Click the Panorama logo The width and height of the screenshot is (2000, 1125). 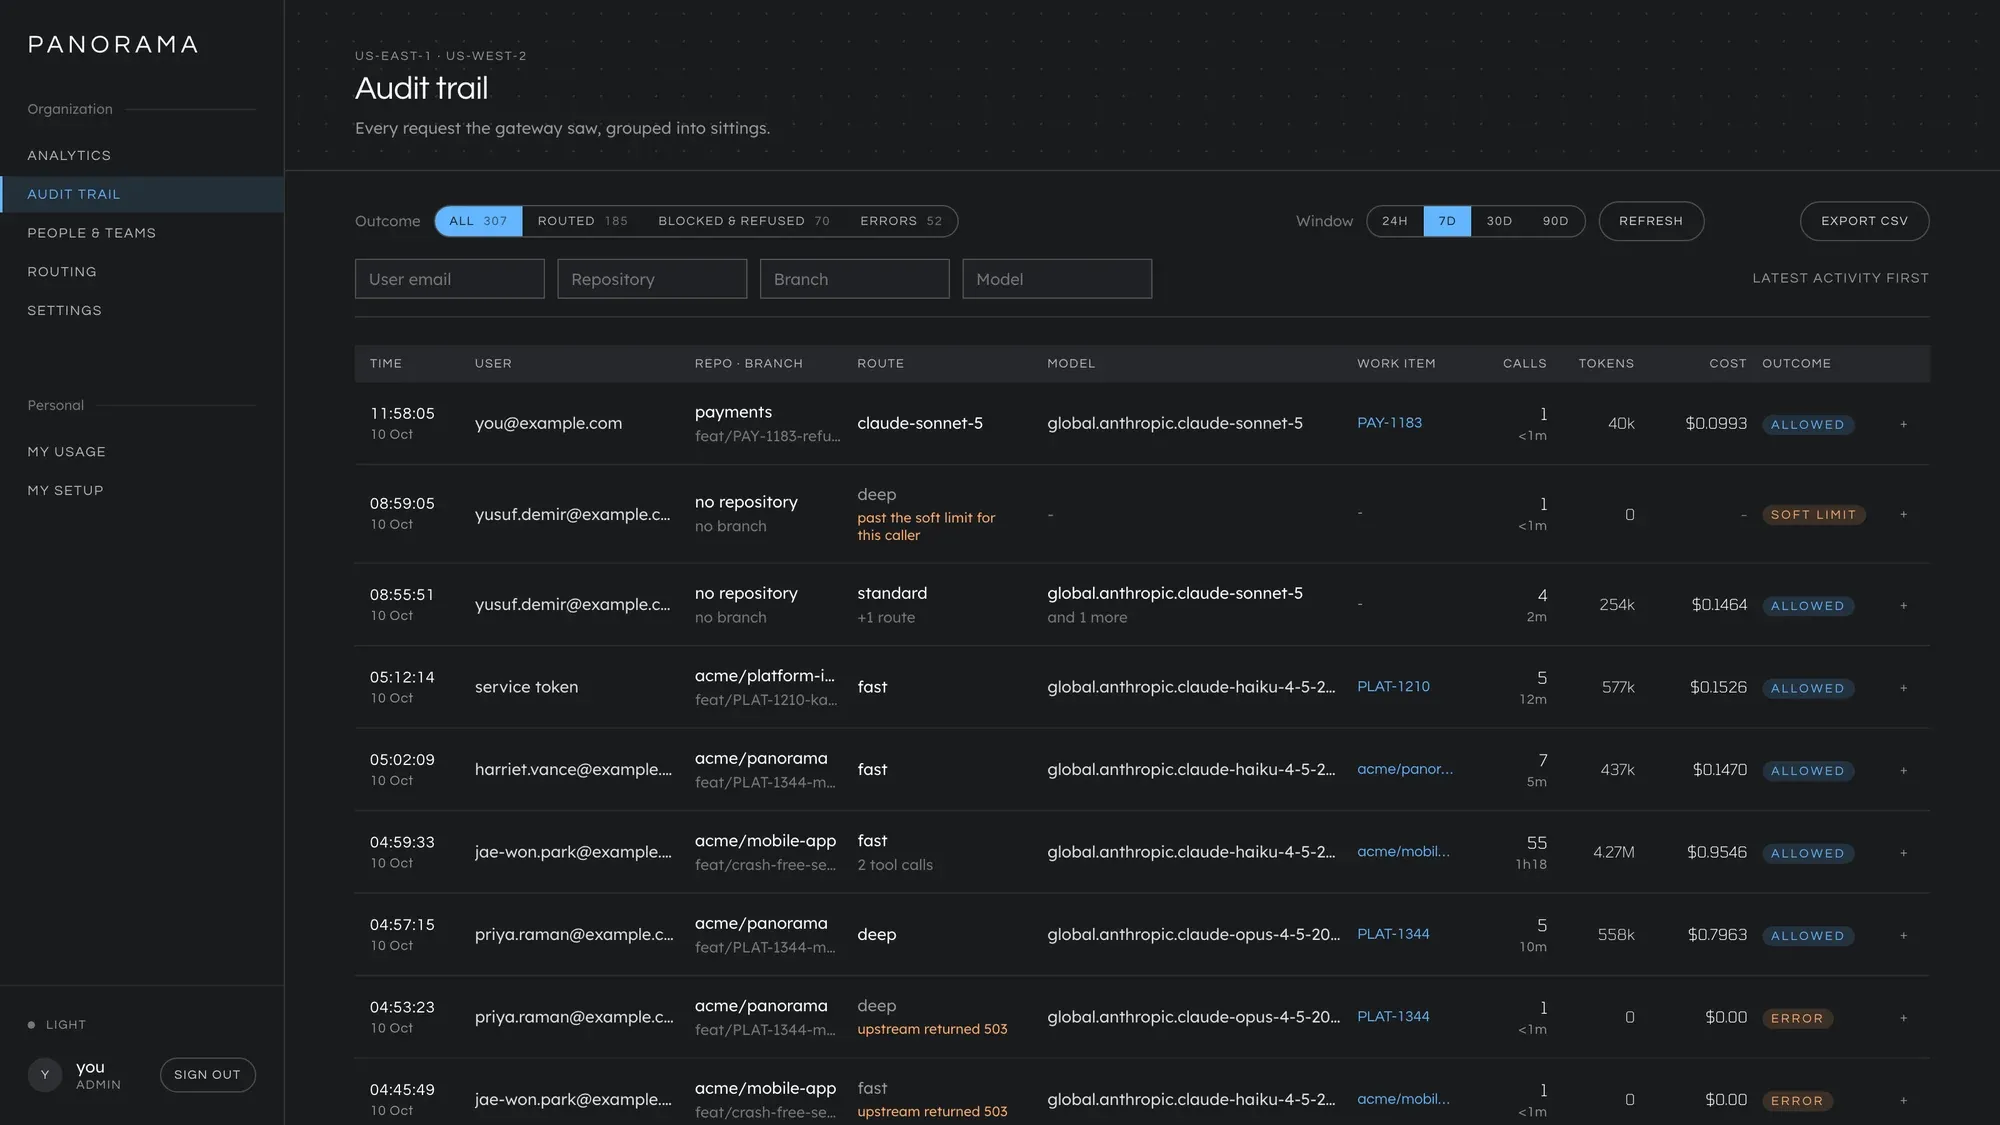(x=113, y=44)
